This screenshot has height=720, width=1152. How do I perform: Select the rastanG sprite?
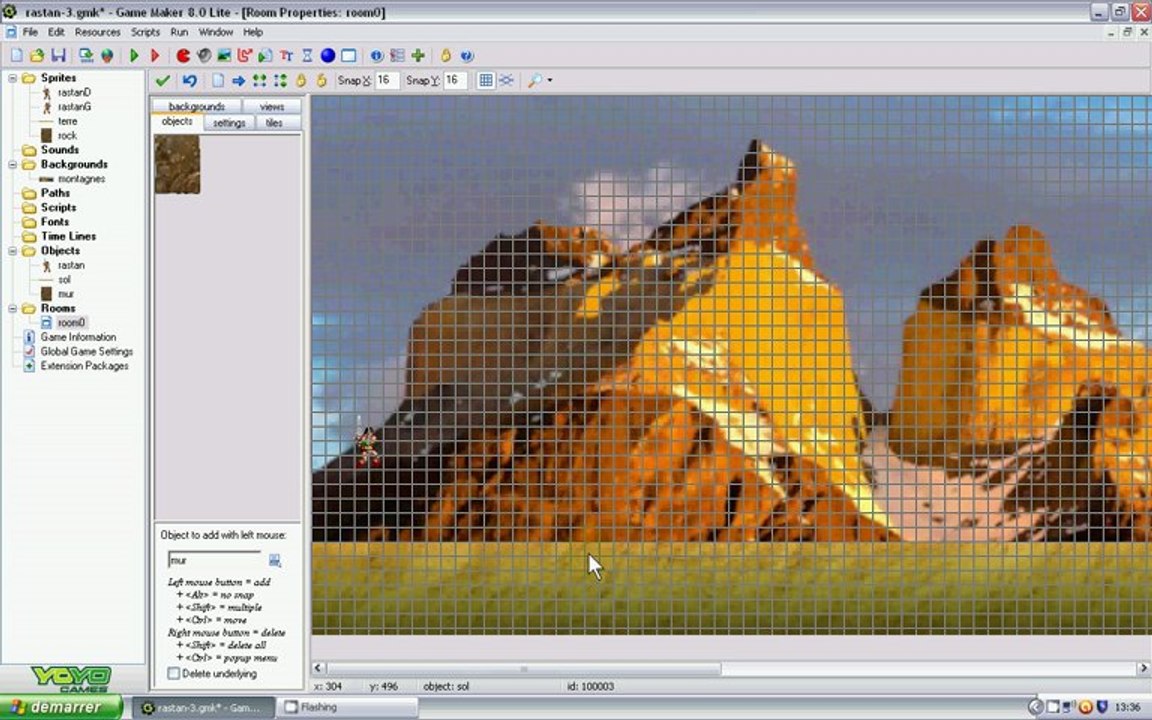point(74,107)
